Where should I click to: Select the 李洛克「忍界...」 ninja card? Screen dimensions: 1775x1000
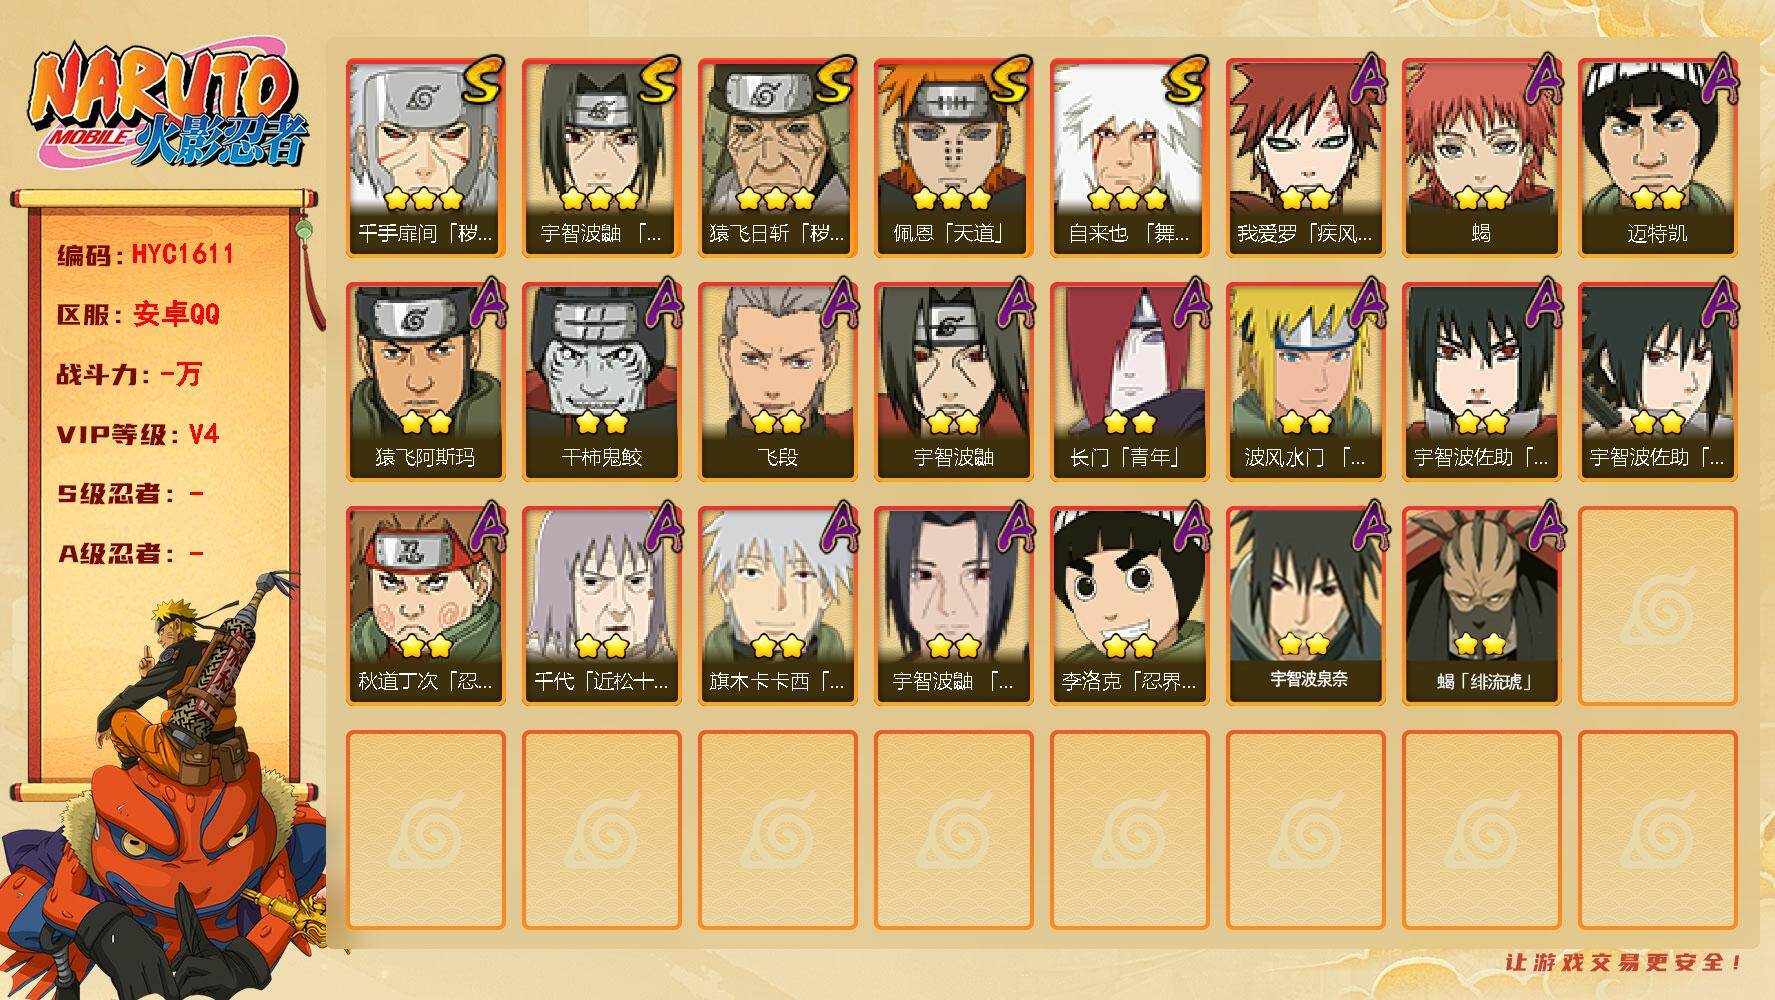1129,606
